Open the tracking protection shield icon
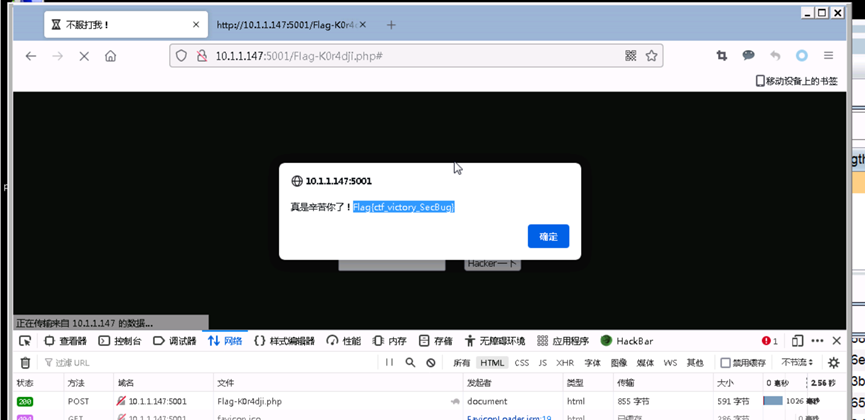865x420 pixels. pos(181,56)
